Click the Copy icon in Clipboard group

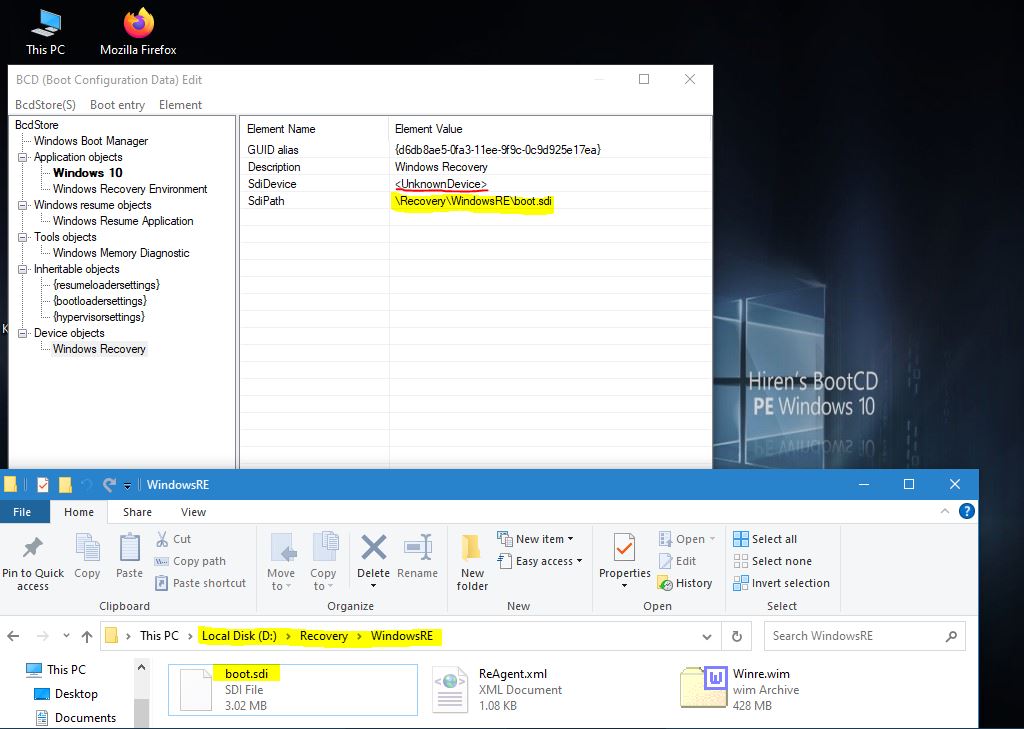click(87, 549)
